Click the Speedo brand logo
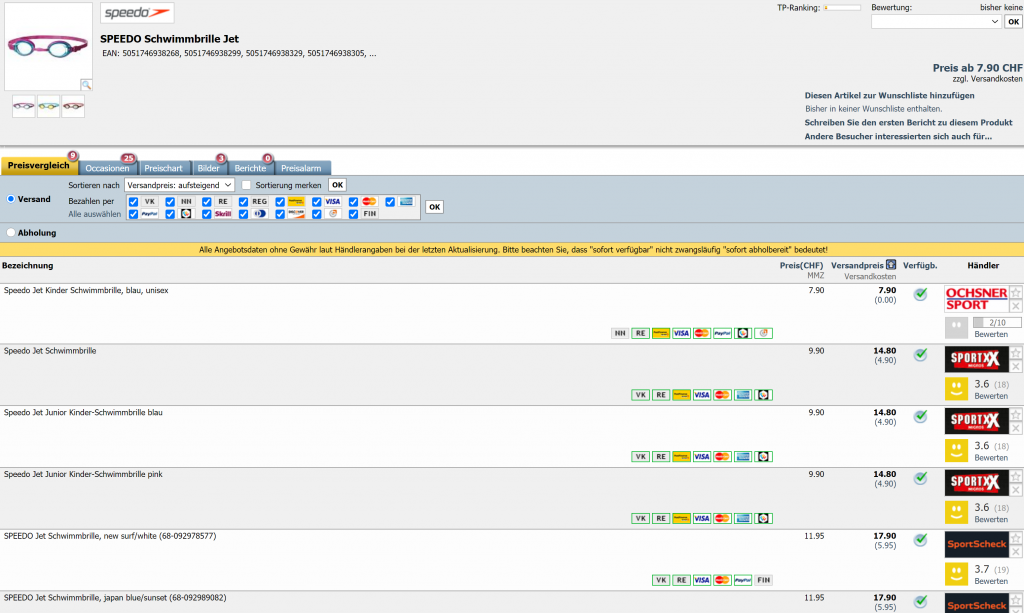1024x613 pixels. 137,13
